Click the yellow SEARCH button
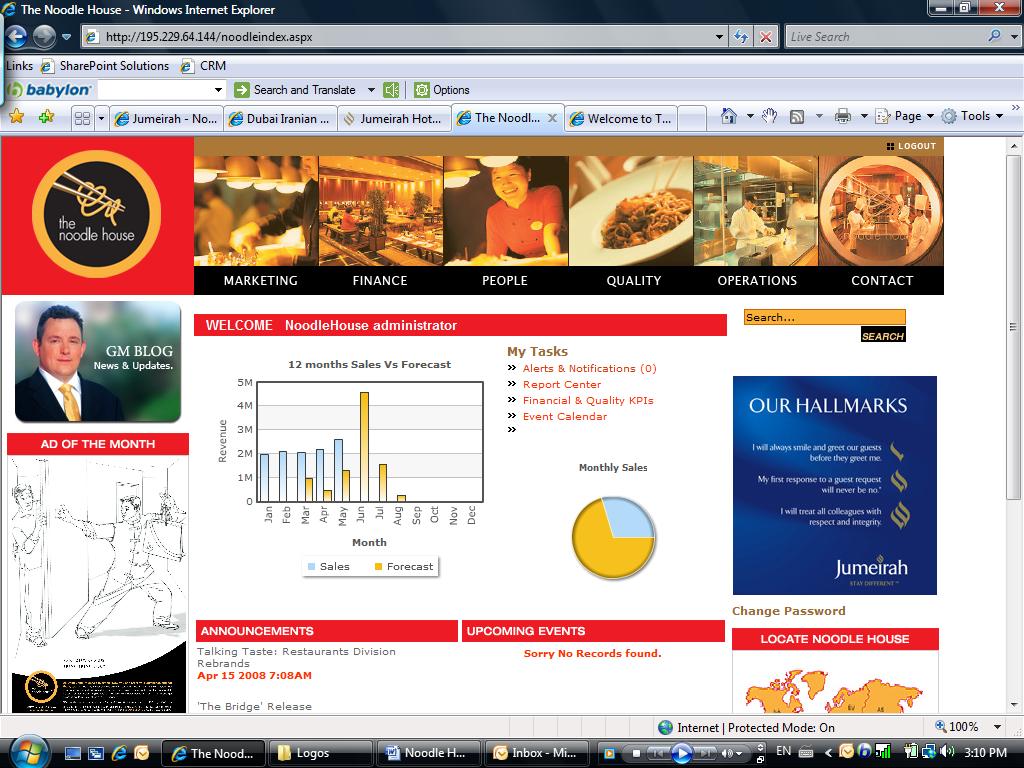1024x768 pixels. coord(882,335)
